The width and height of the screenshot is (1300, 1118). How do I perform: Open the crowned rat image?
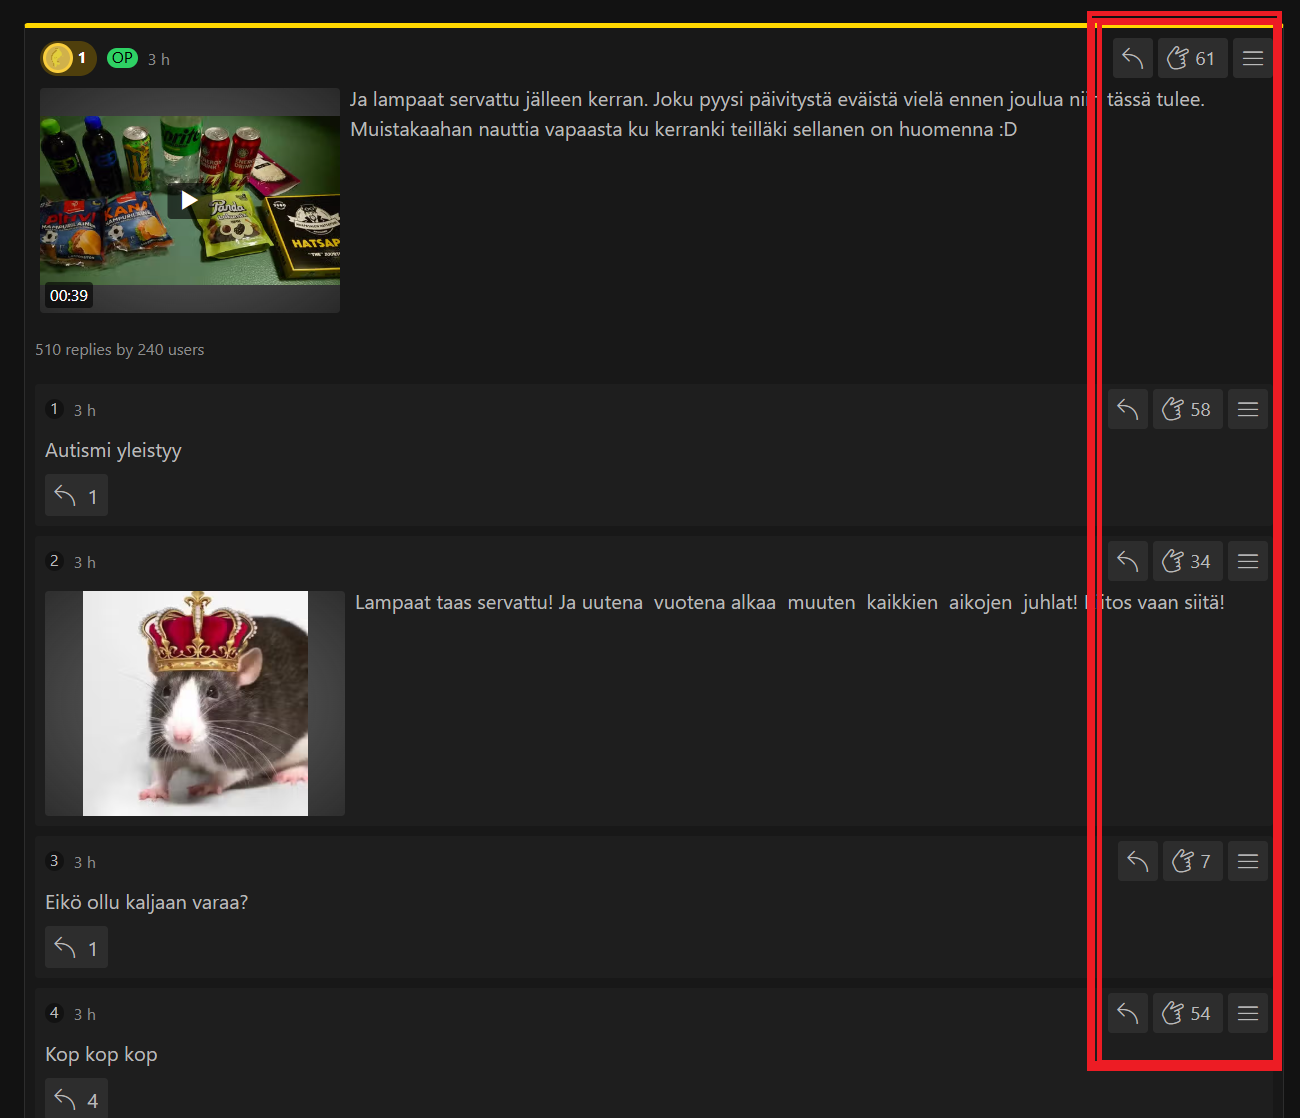coord(195,703)
